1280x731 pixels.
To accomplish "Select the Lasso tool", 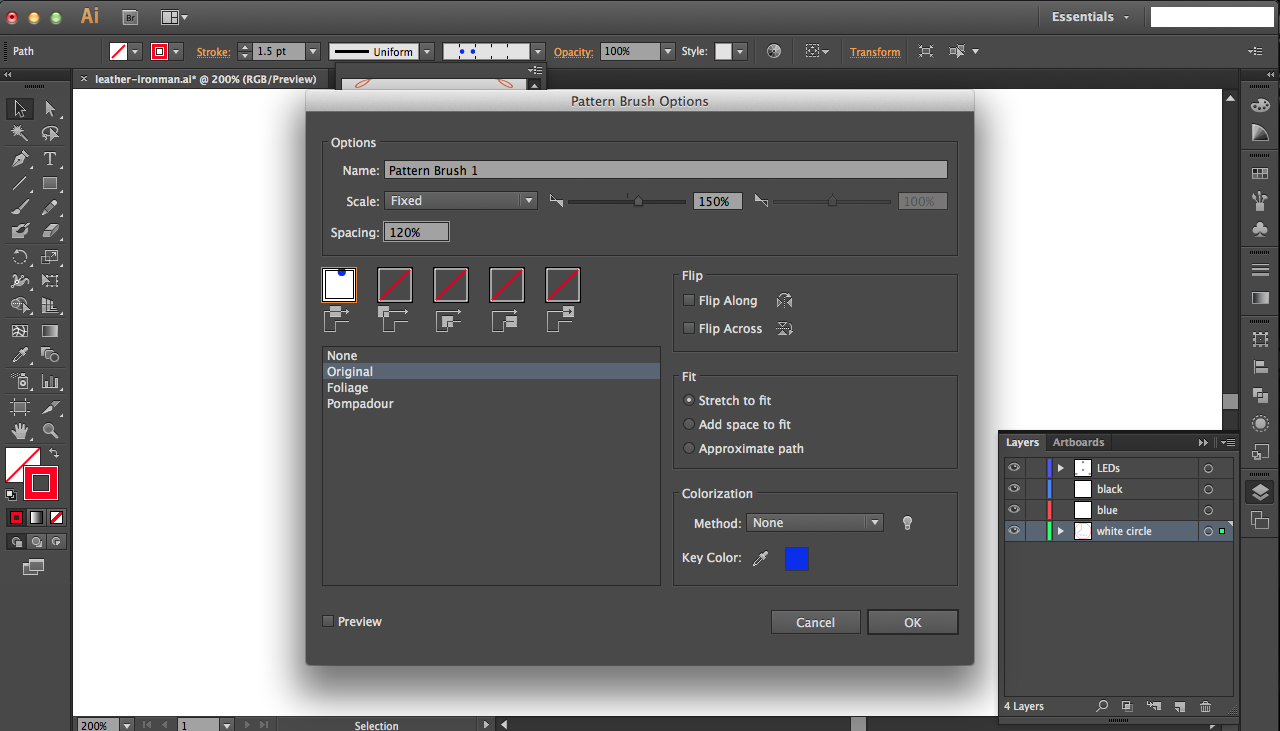I will pos(50,133).
